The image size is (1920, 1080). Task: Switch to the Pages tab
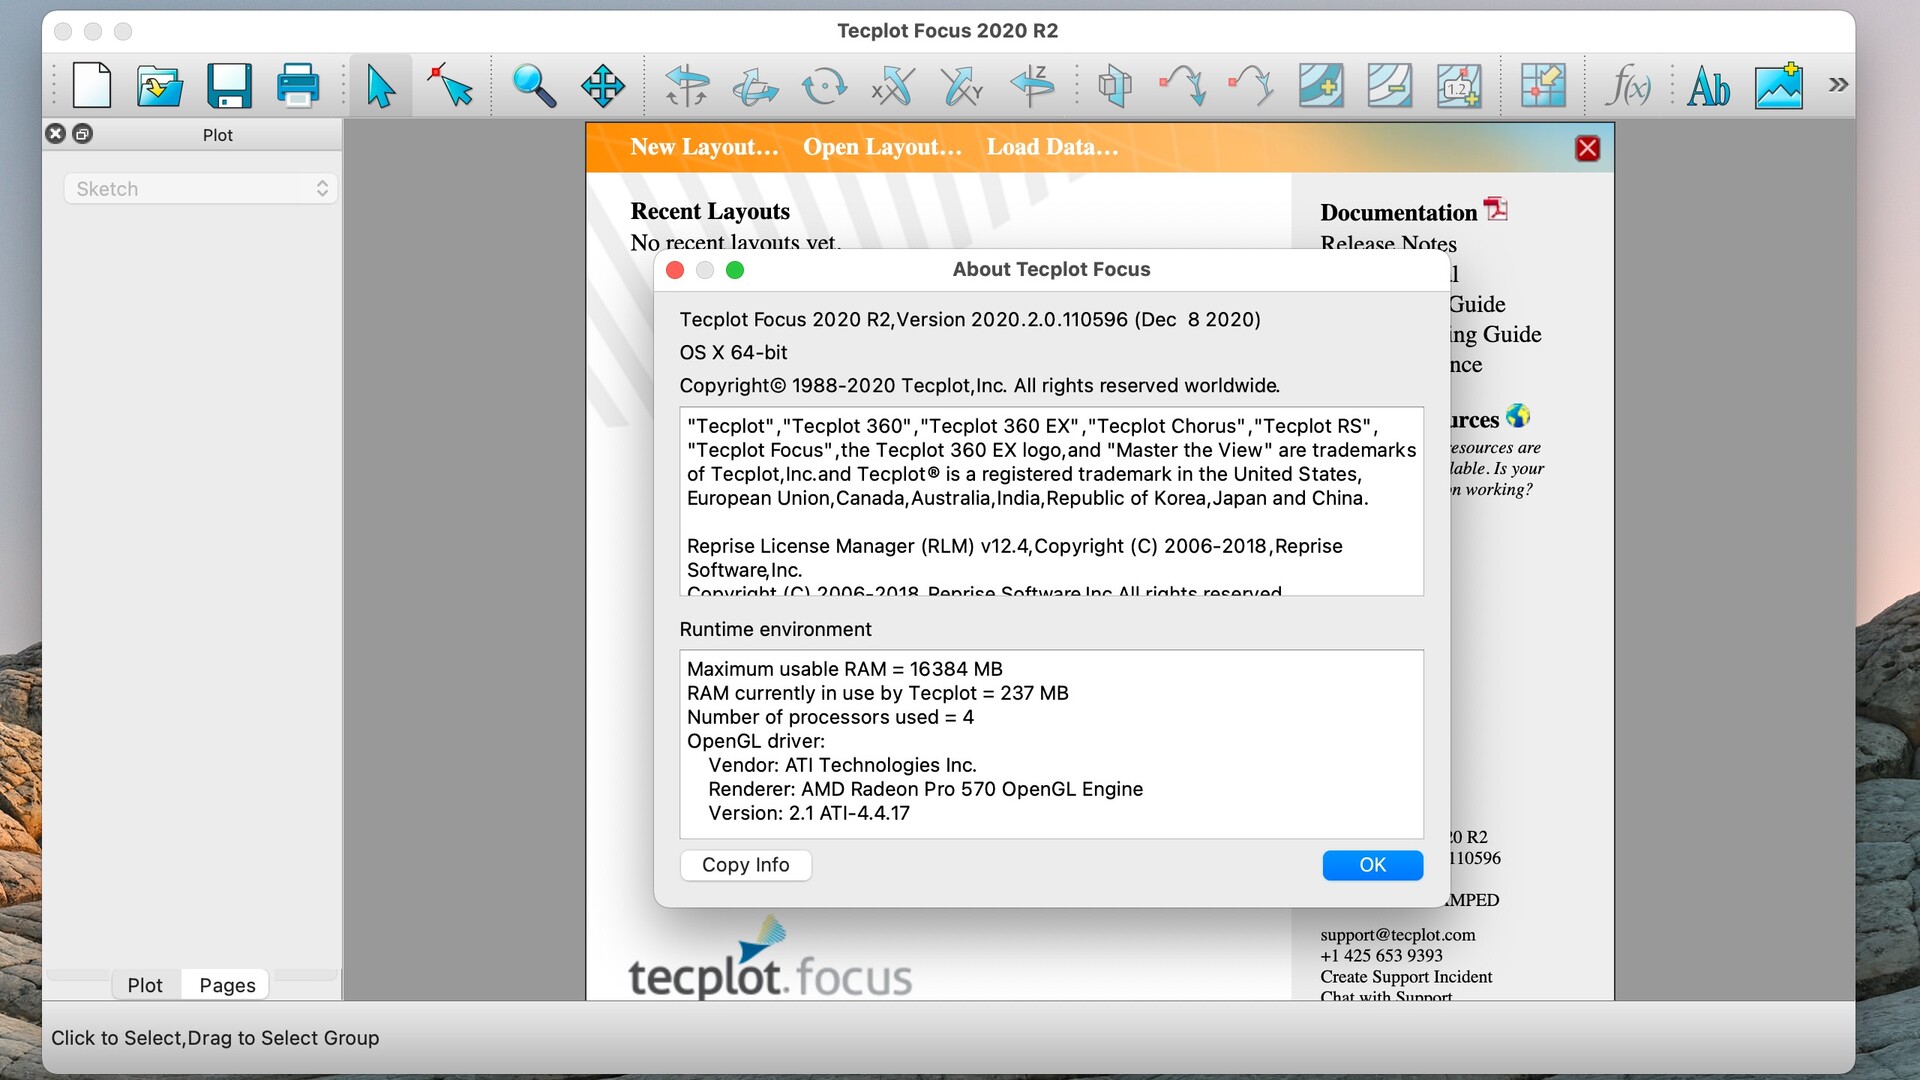225,984
